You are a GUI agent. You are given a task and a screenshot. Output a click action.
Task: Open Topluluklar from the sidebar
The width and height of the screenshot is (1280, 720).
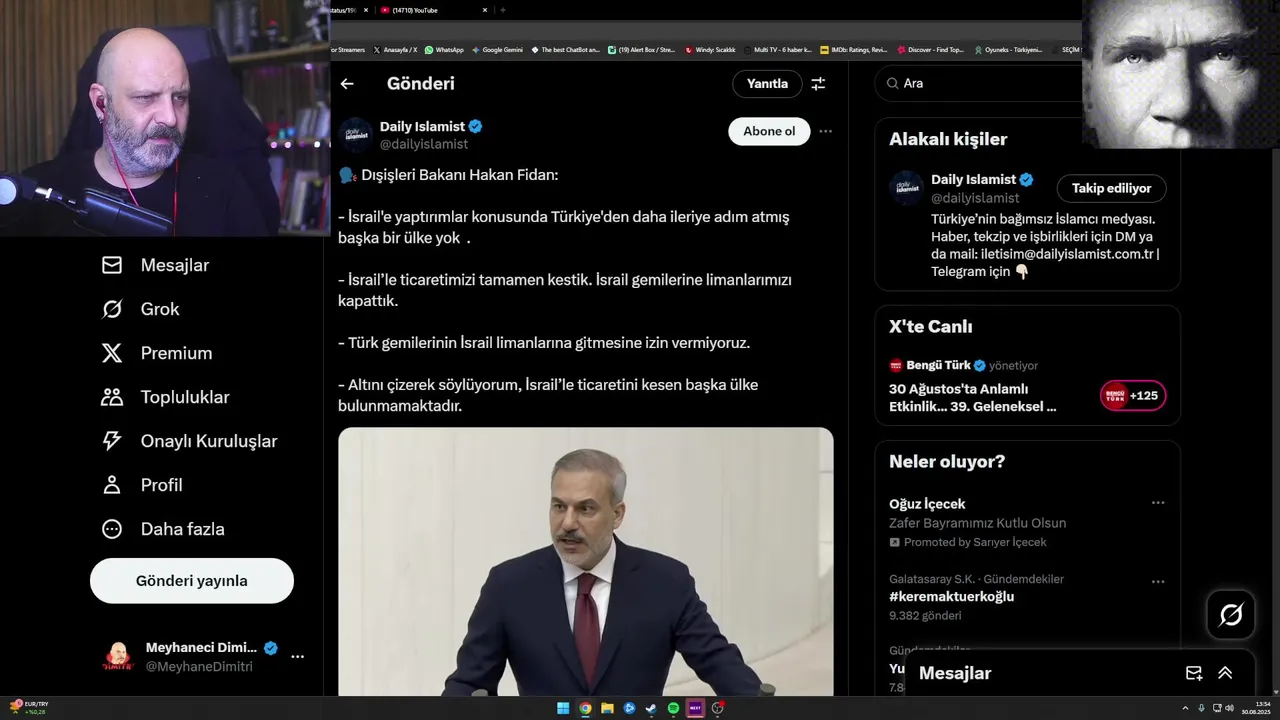[165, 397]
